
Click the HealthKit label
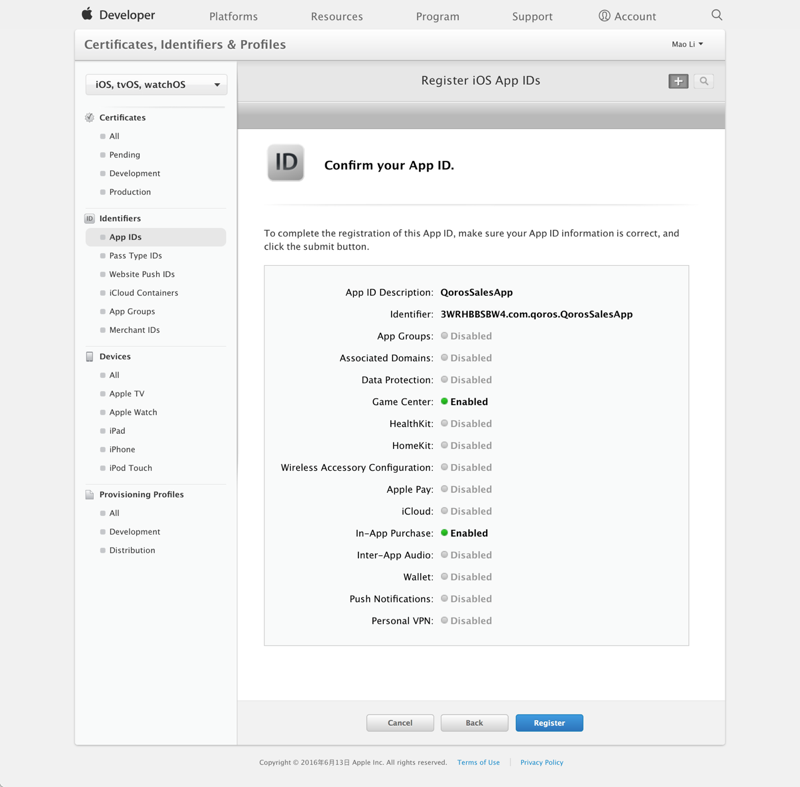click(x=411, y=423)
